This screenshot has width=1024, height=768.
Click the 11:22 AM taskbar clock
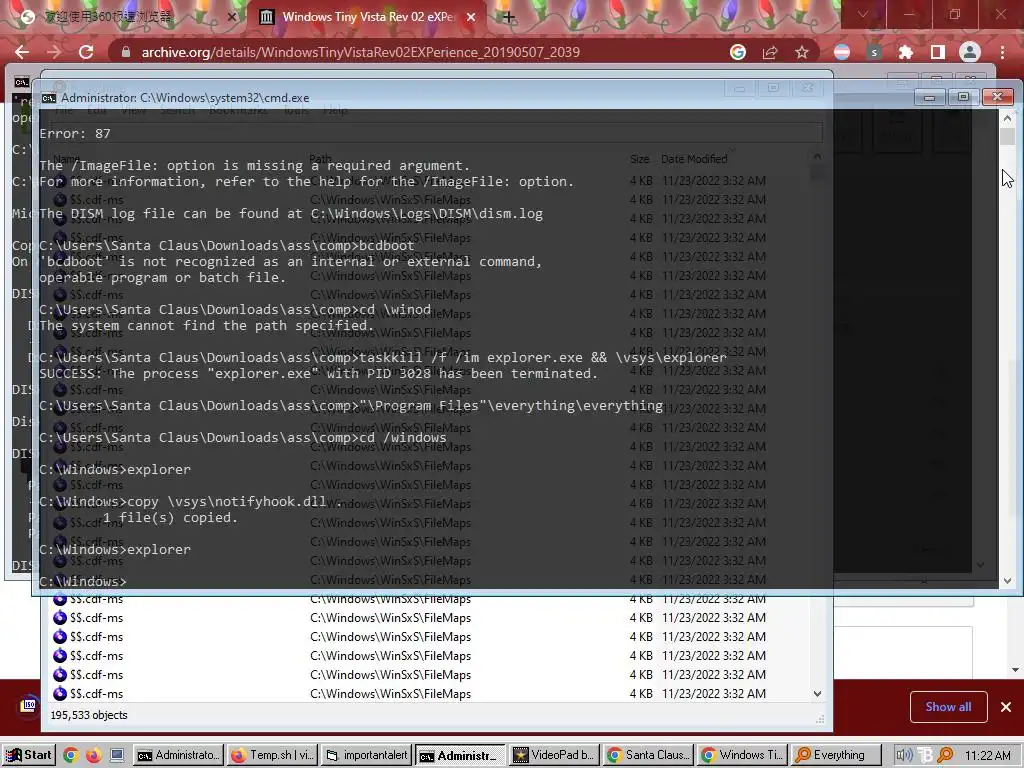tap(987, 756)
